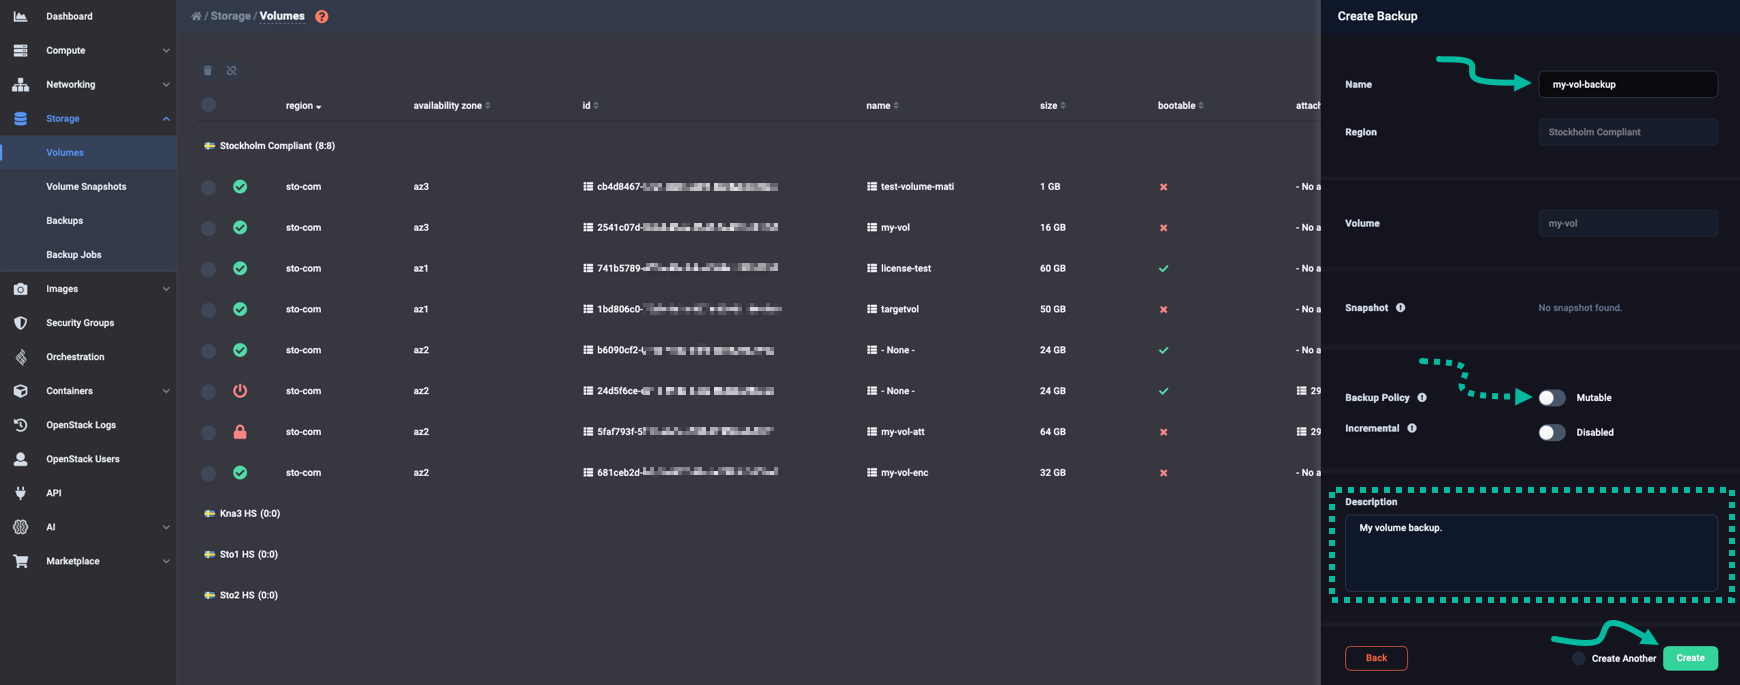Expand the Sto1 HS region group
The width and height of the screenshot is (1740, 685).
pos(241,555)
